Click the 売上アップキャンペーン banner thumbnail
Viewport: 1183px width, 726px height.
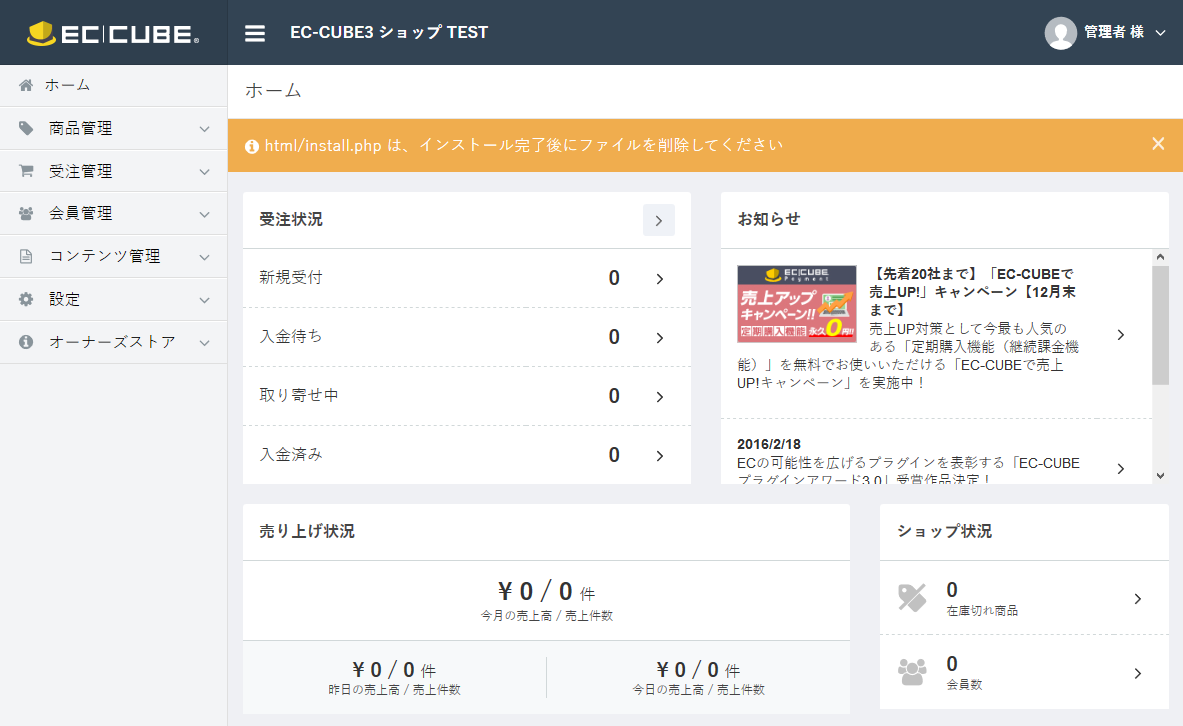(796, 303)
